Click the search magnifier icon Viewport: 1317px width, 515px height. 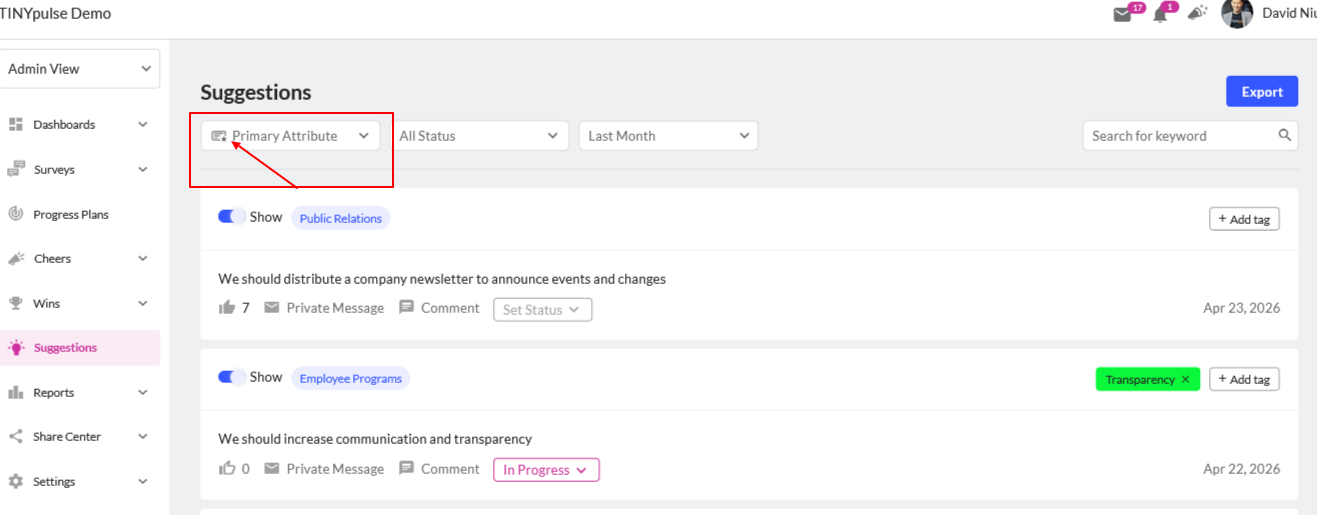coord(1285,135)
